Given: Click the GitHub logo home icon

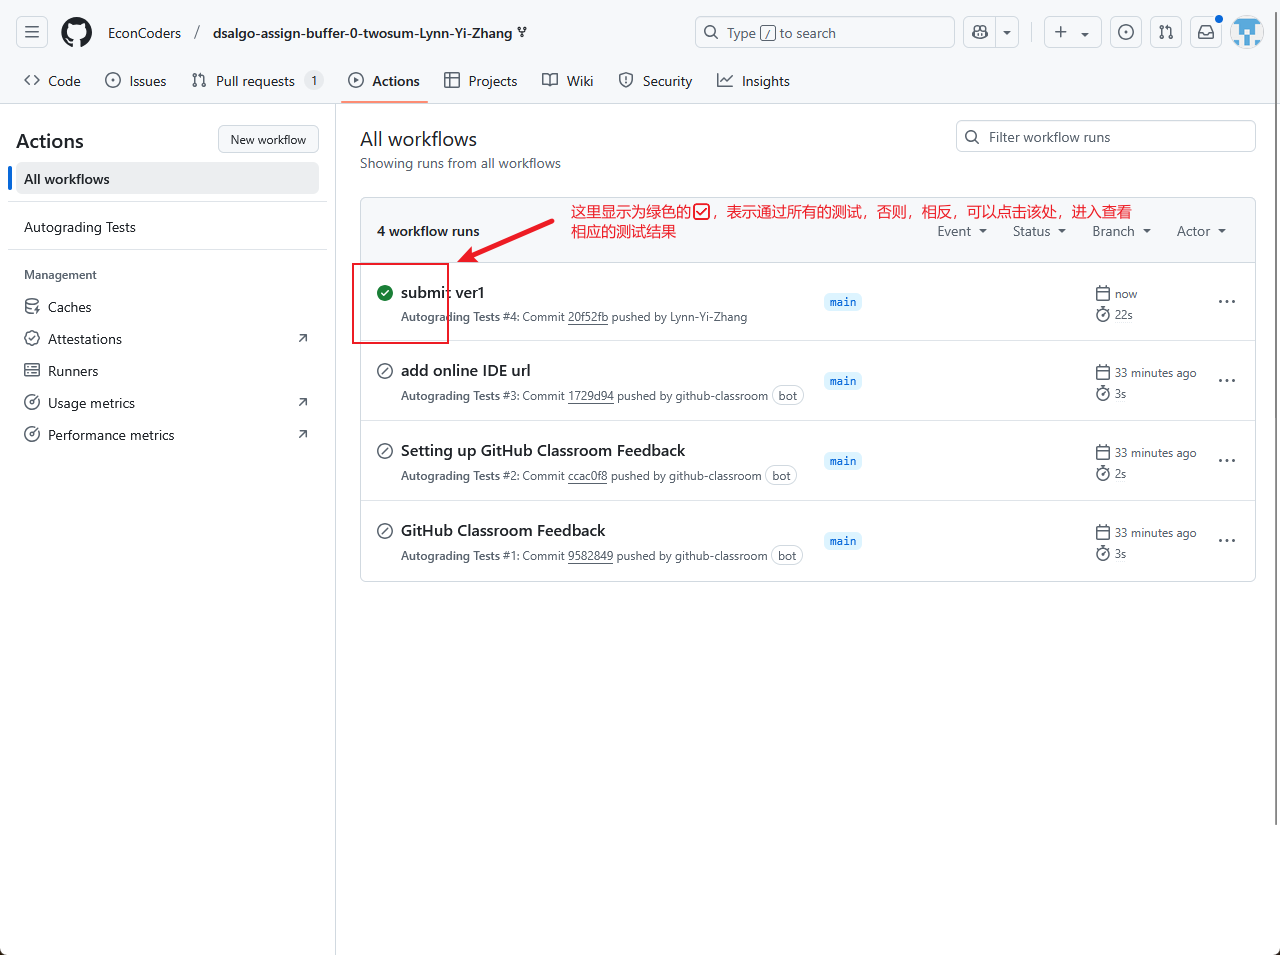Looking at the screenshot, I should click(76, 32).
